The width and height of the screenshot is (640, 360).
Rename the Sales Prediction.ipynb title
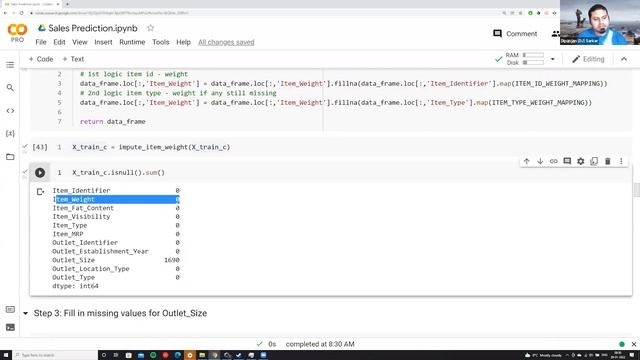point(93,28)
